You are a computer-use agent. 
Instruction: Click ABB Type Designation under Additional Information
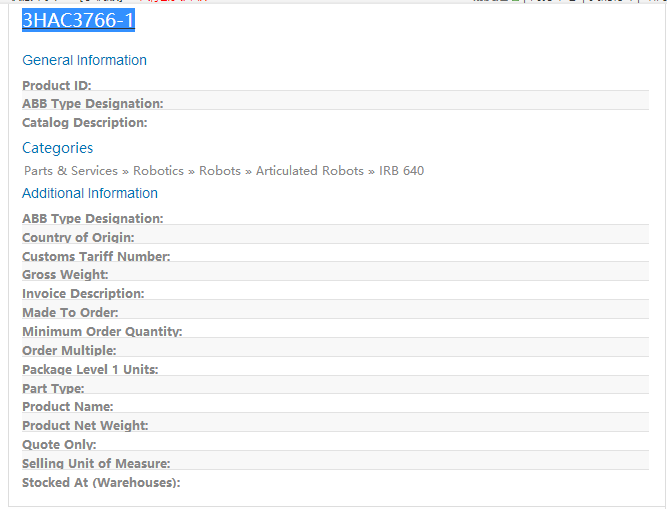pos(93,218)
